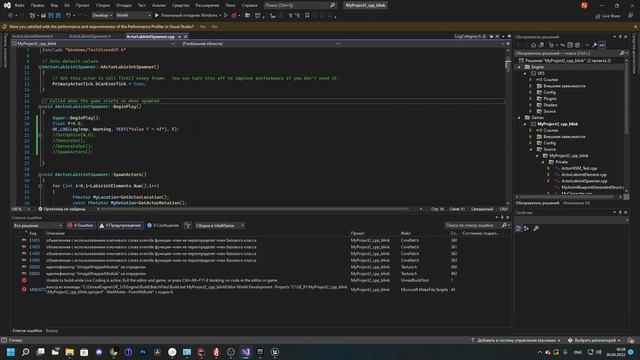Click the Save All icon in toolbar

click(x=58, y=16)
